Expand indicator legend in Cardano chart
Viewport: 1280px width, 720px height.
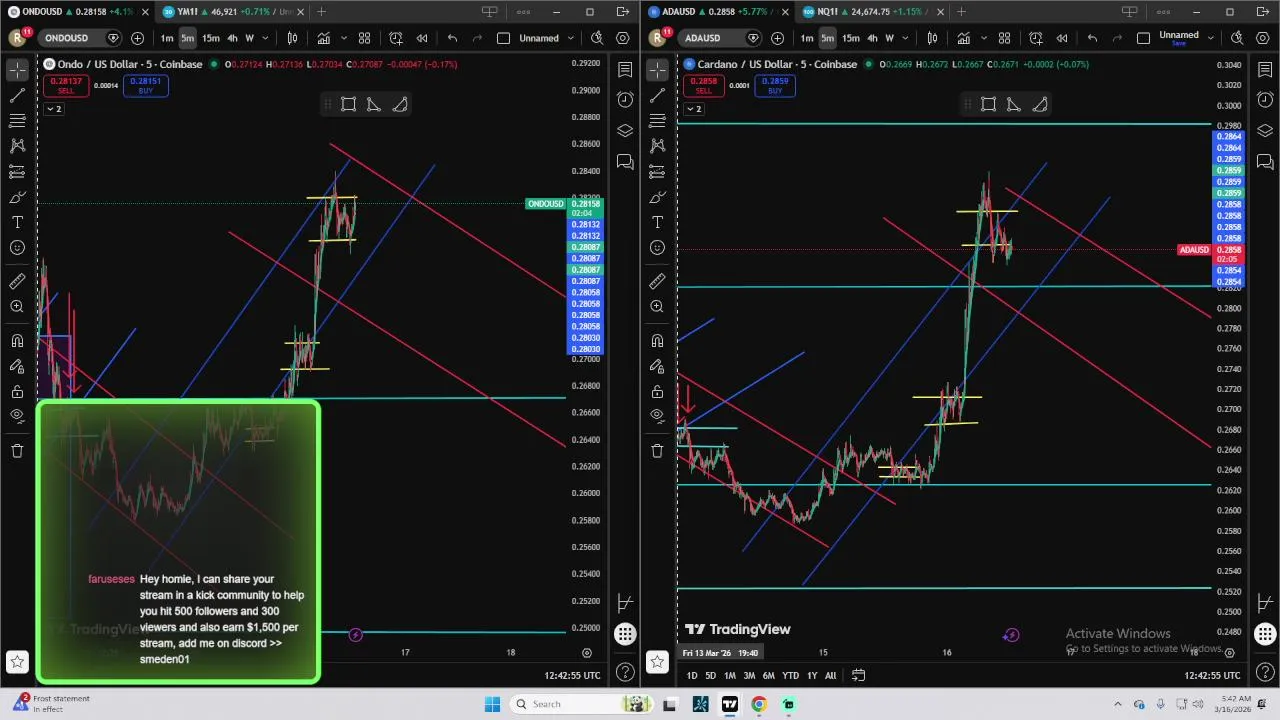tap(693, 109)
